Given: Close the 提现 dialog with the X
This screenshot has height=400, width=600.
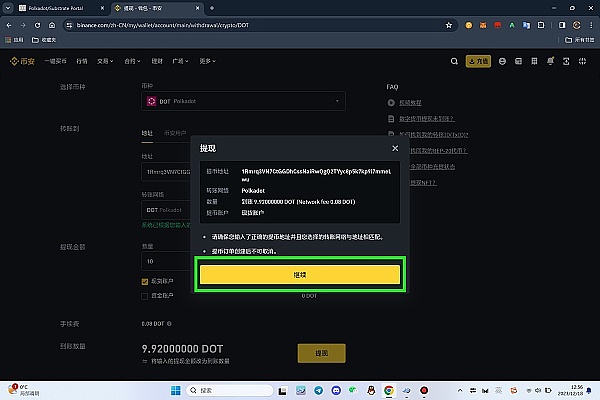Looking at the screenshot, I should 395,148.
